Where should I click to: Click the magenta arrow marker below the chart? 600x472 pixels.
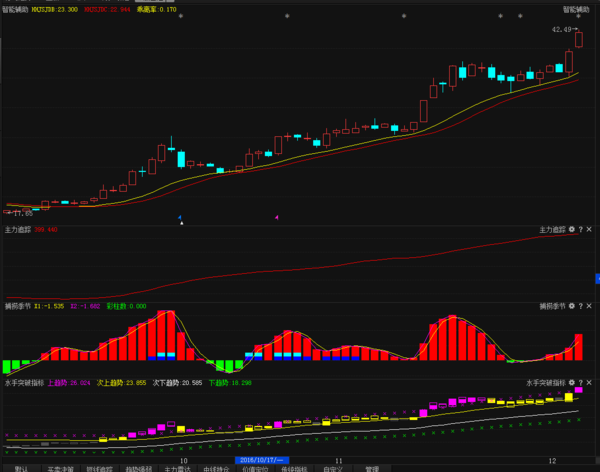277,217
